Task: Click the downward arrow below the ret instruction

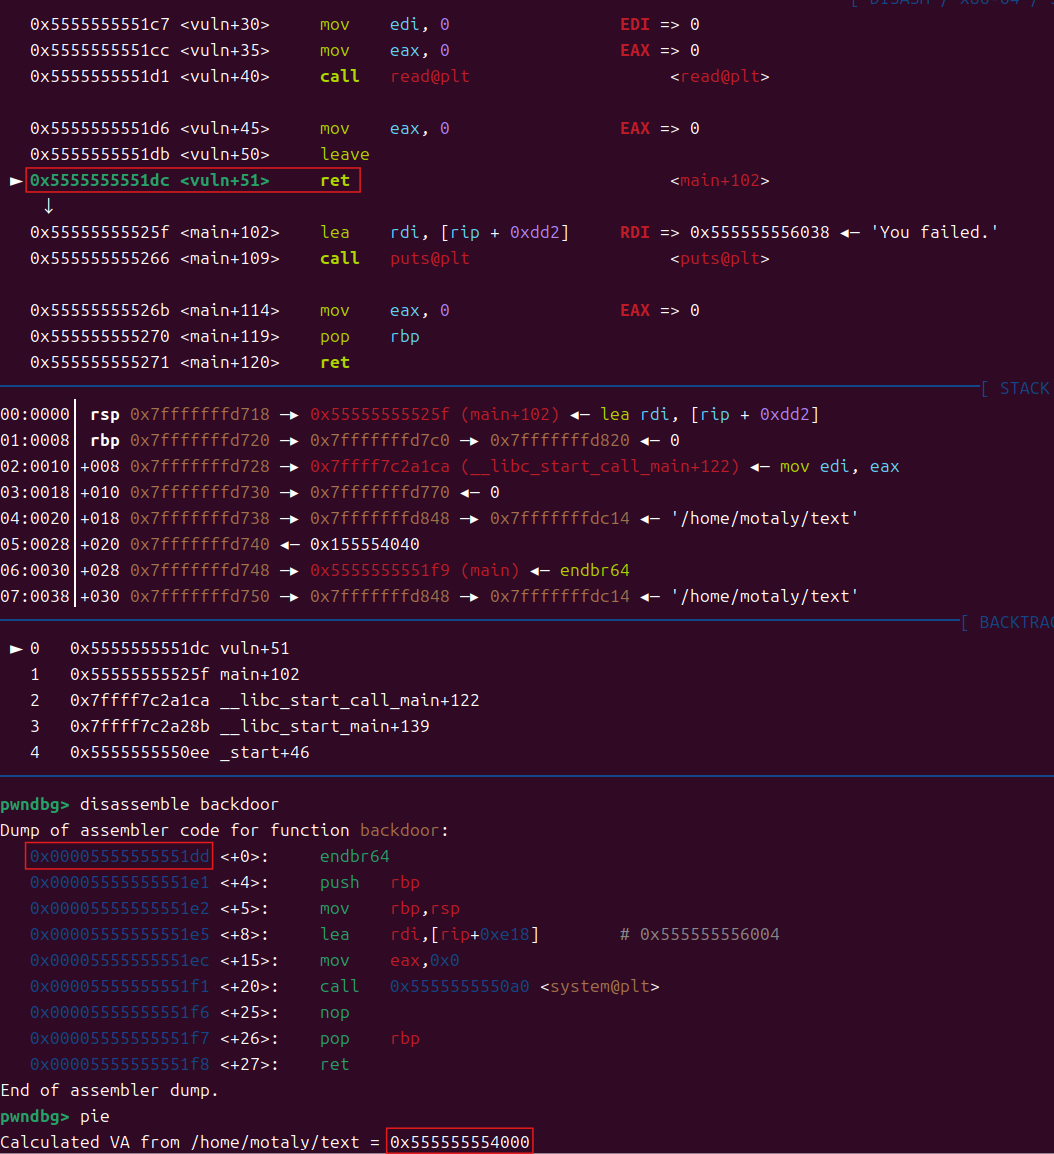Action: tap(48, 206)
